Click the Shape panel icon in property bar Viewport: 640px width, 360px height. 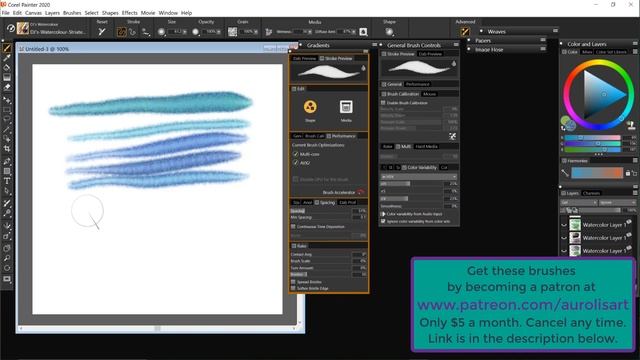tap(389, 31)
